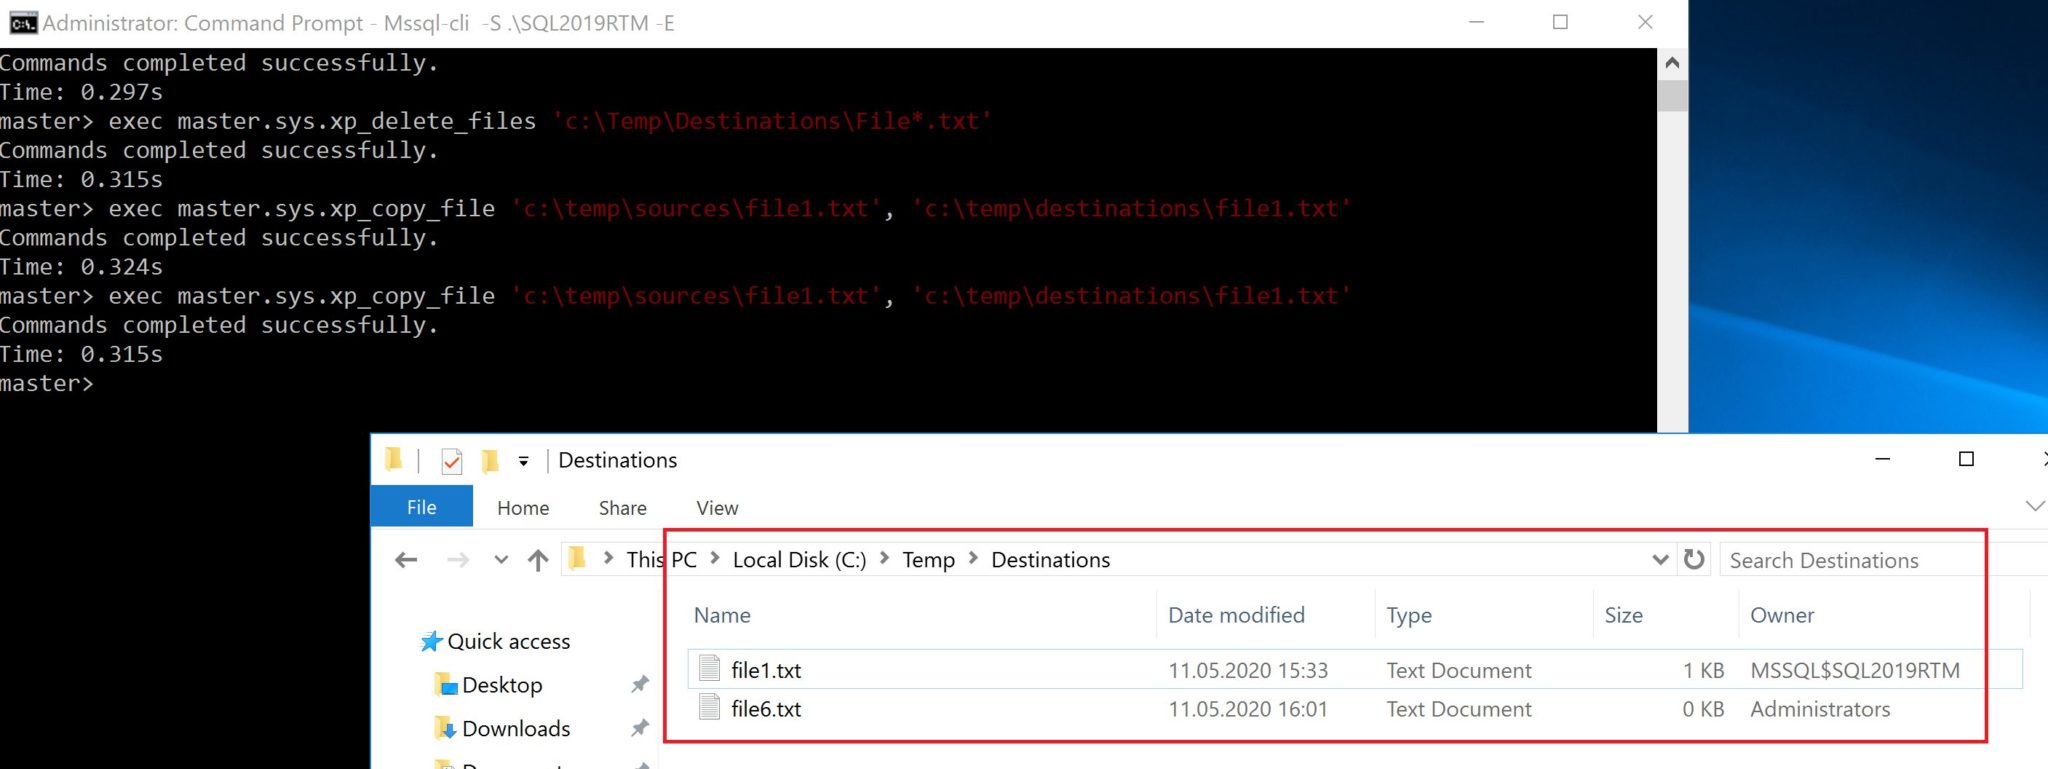
Task: Open Customize Quick Access Toolbar dropdown
Action: [x=523, y=461]
